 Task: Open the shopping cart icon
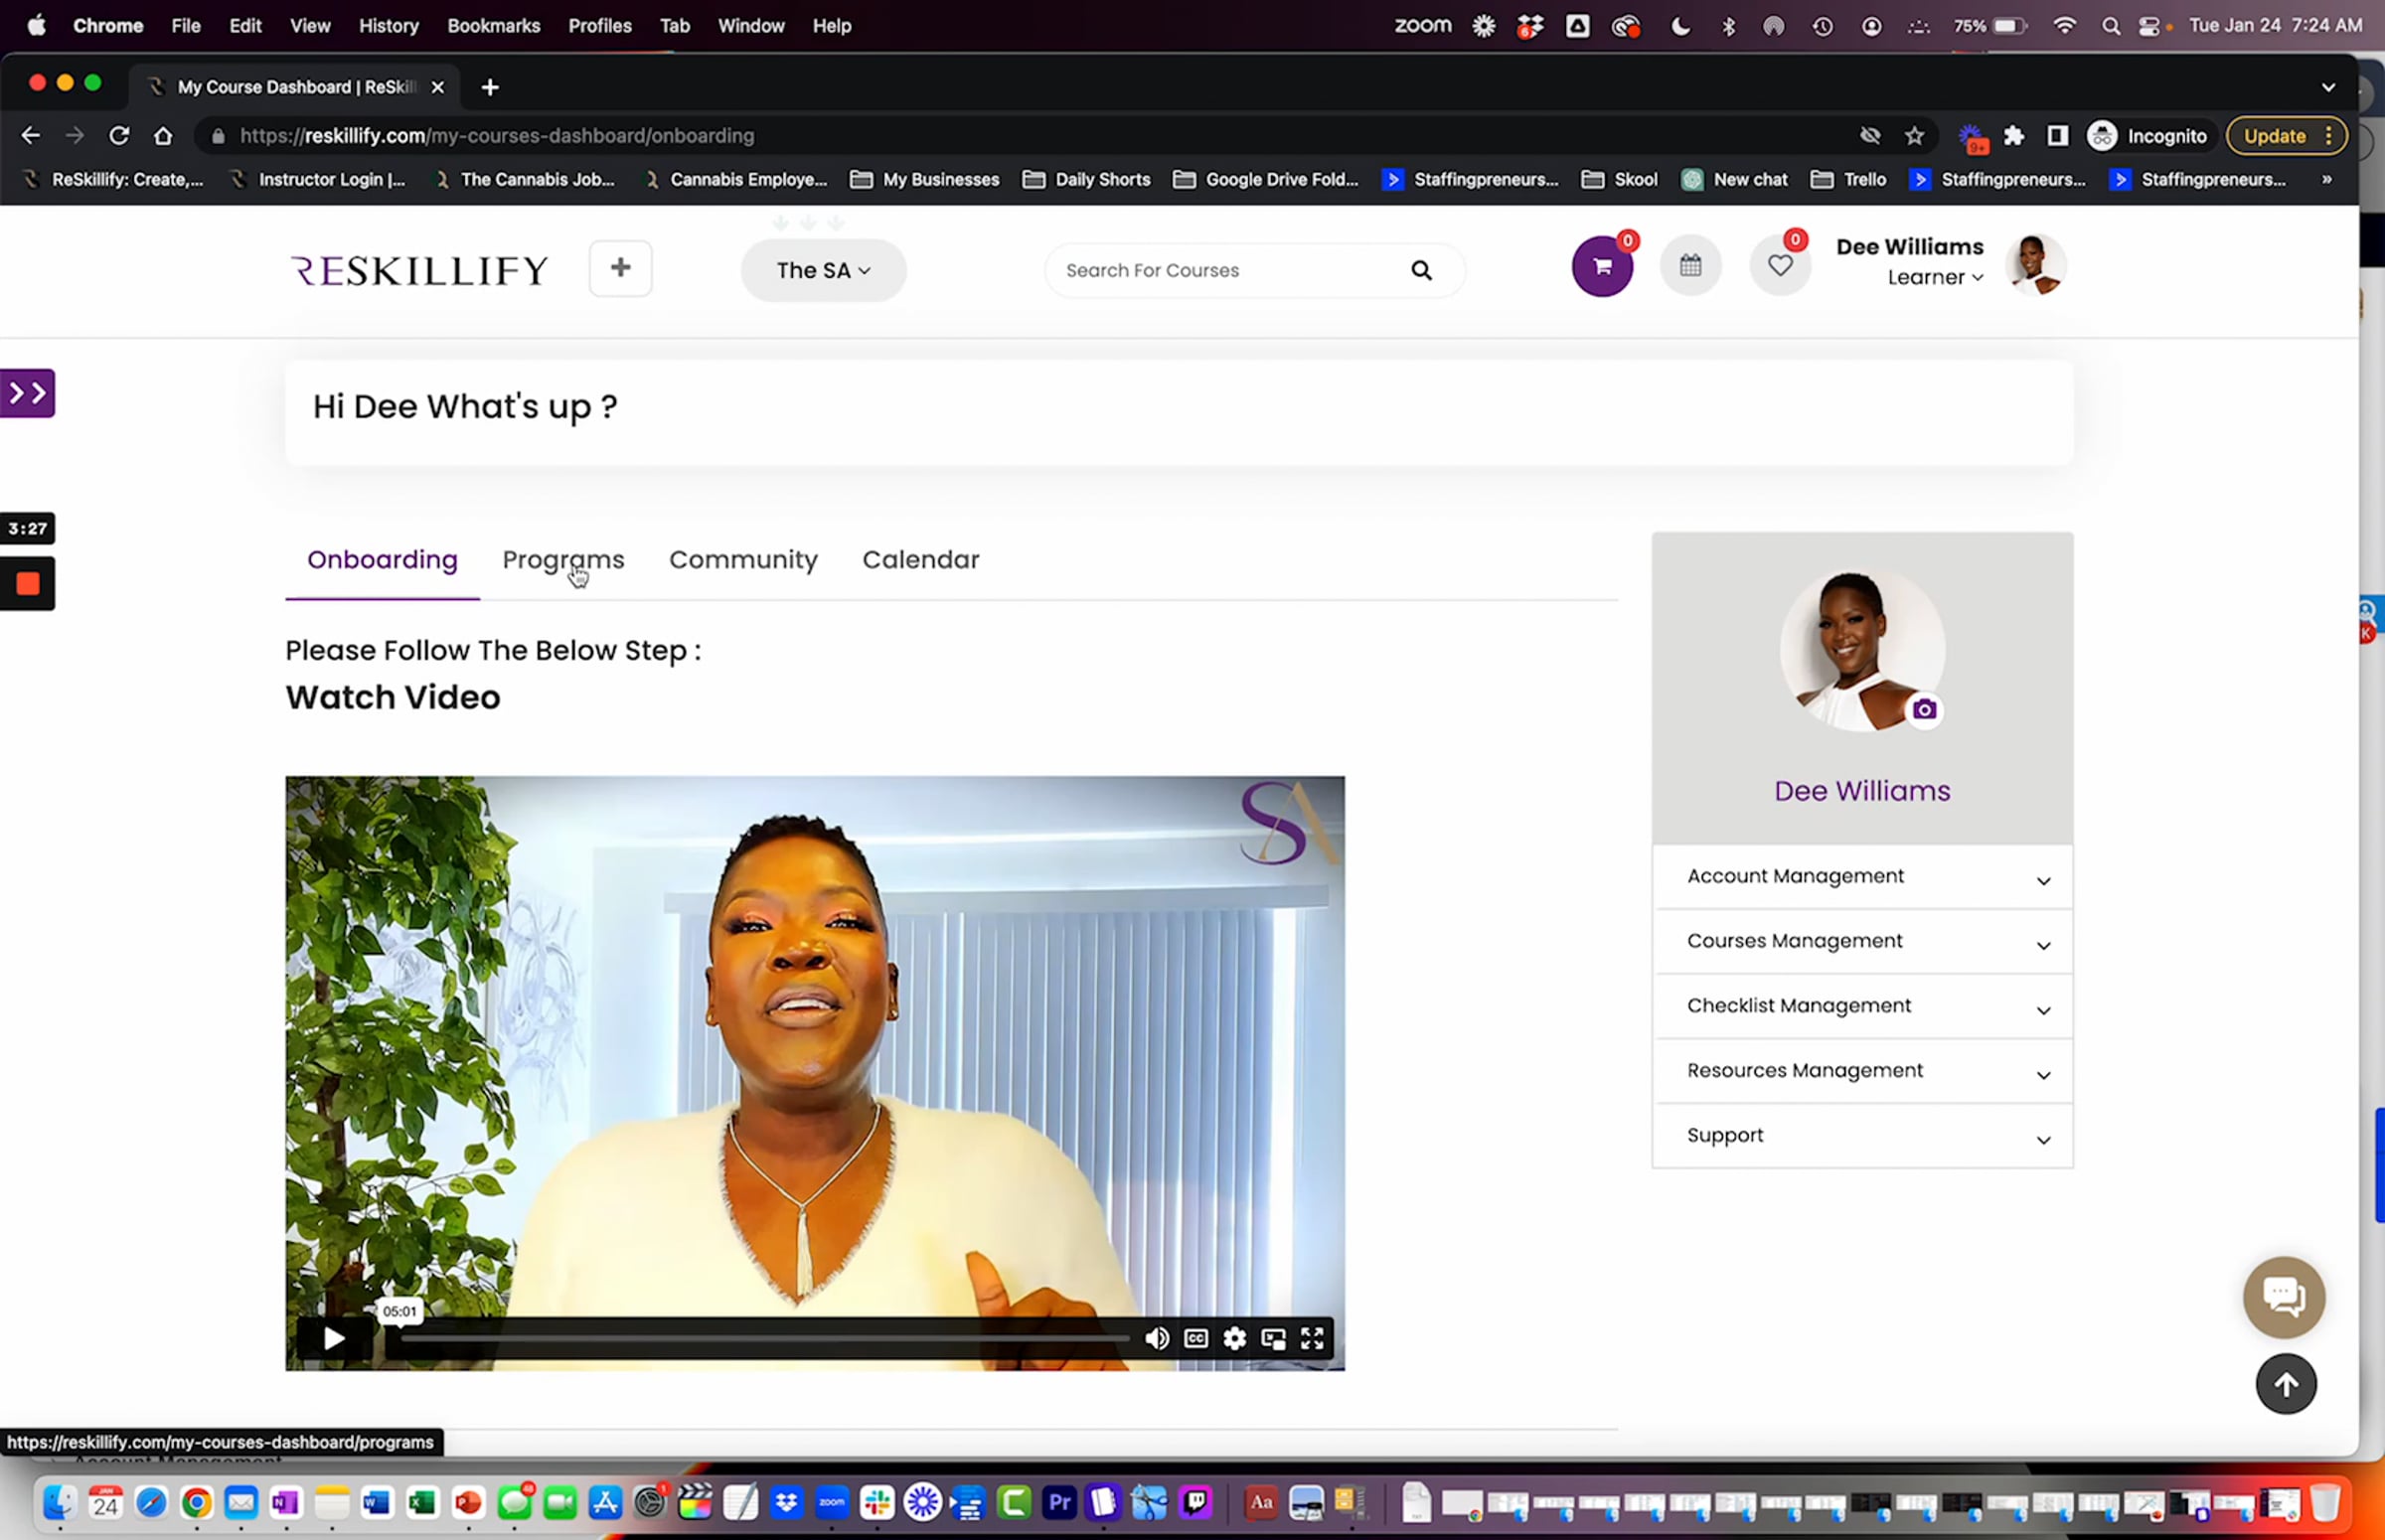(1602, 267)
